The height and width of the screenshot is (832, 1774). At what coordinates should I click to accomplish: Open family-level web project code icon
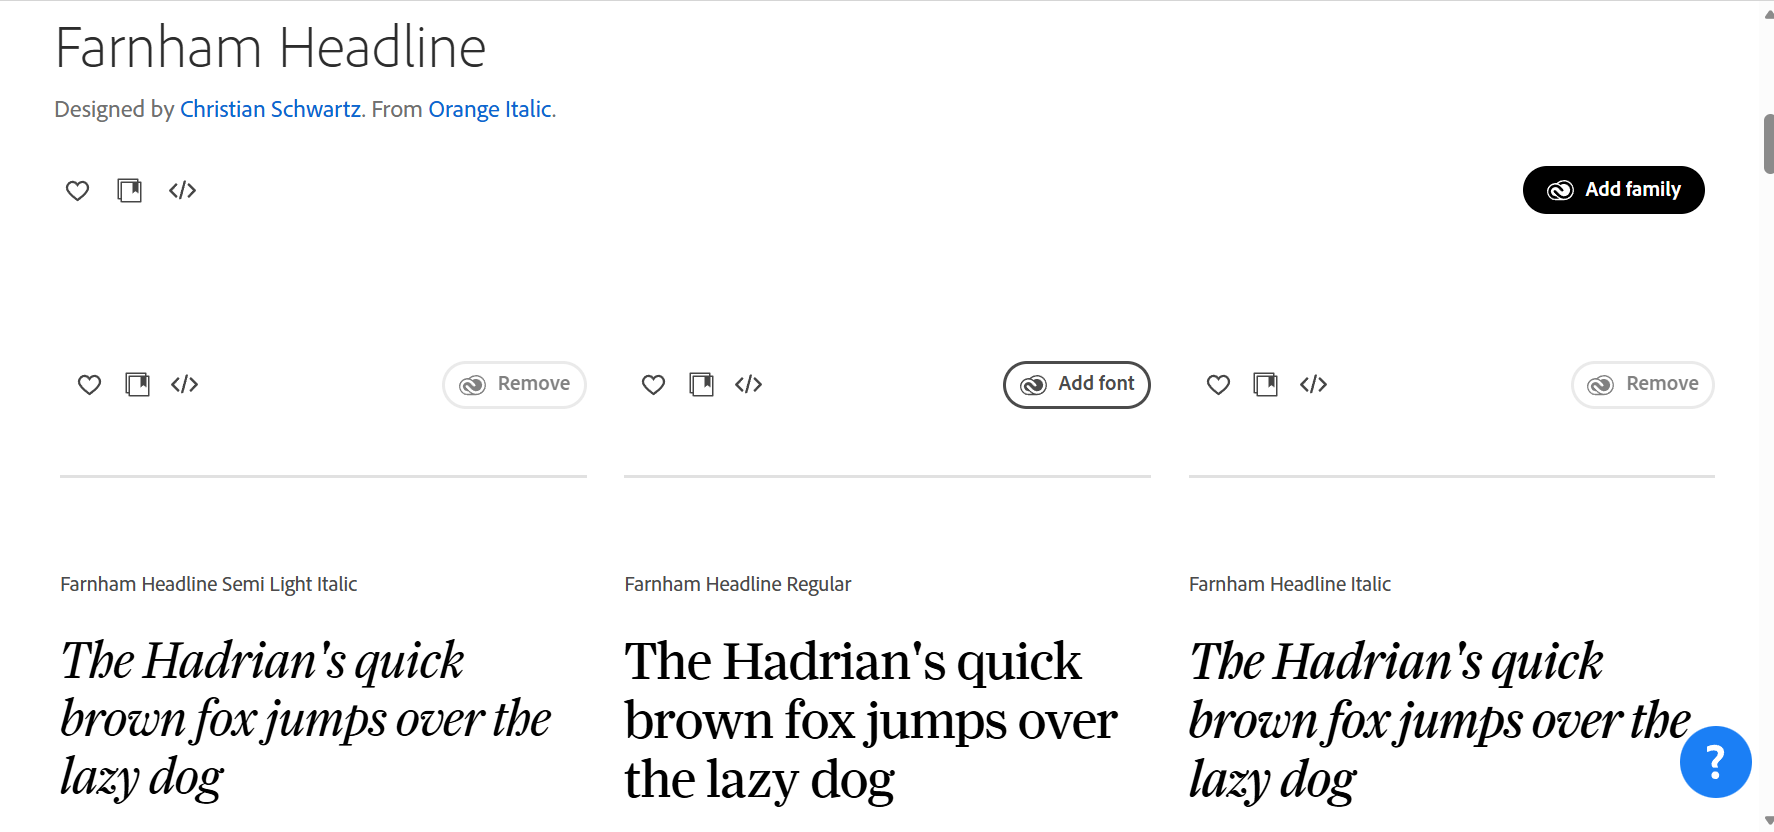click(x=182, y=190)
